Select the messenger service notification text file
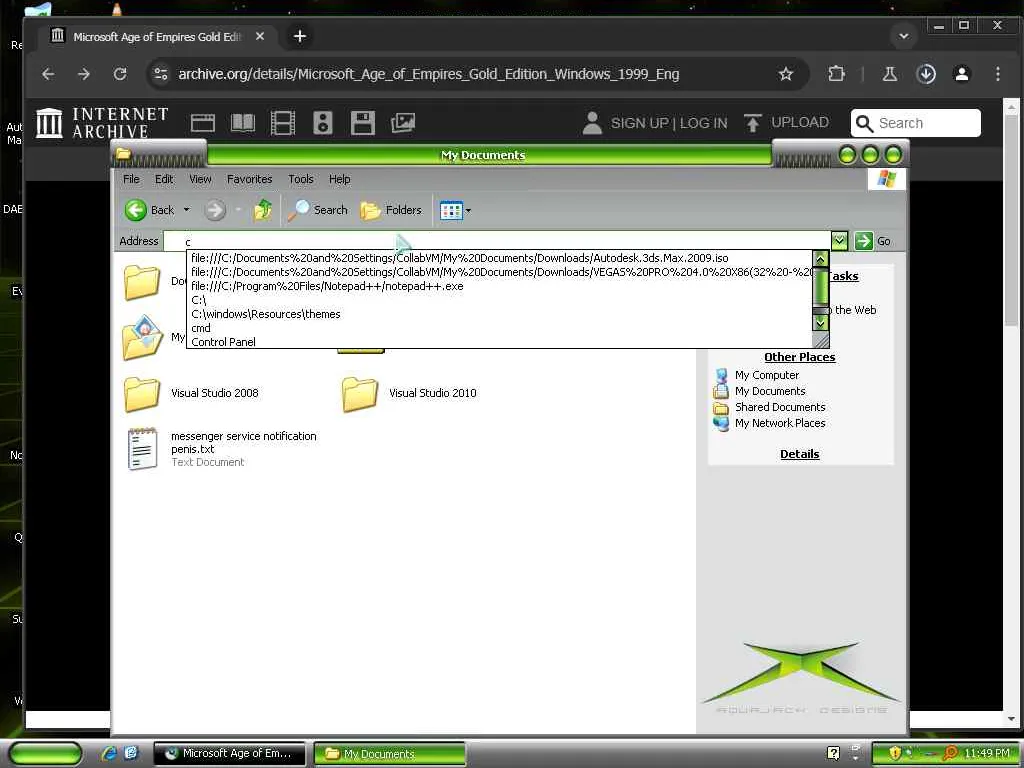The image size is (1024, 768). pos(222,449)
